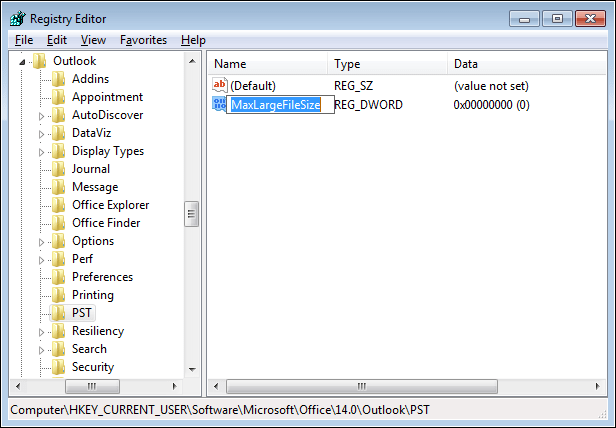The width and height of the screenshot is (616, 428).
Task: Click the Printing folder icon
Action: coord(59,295)
